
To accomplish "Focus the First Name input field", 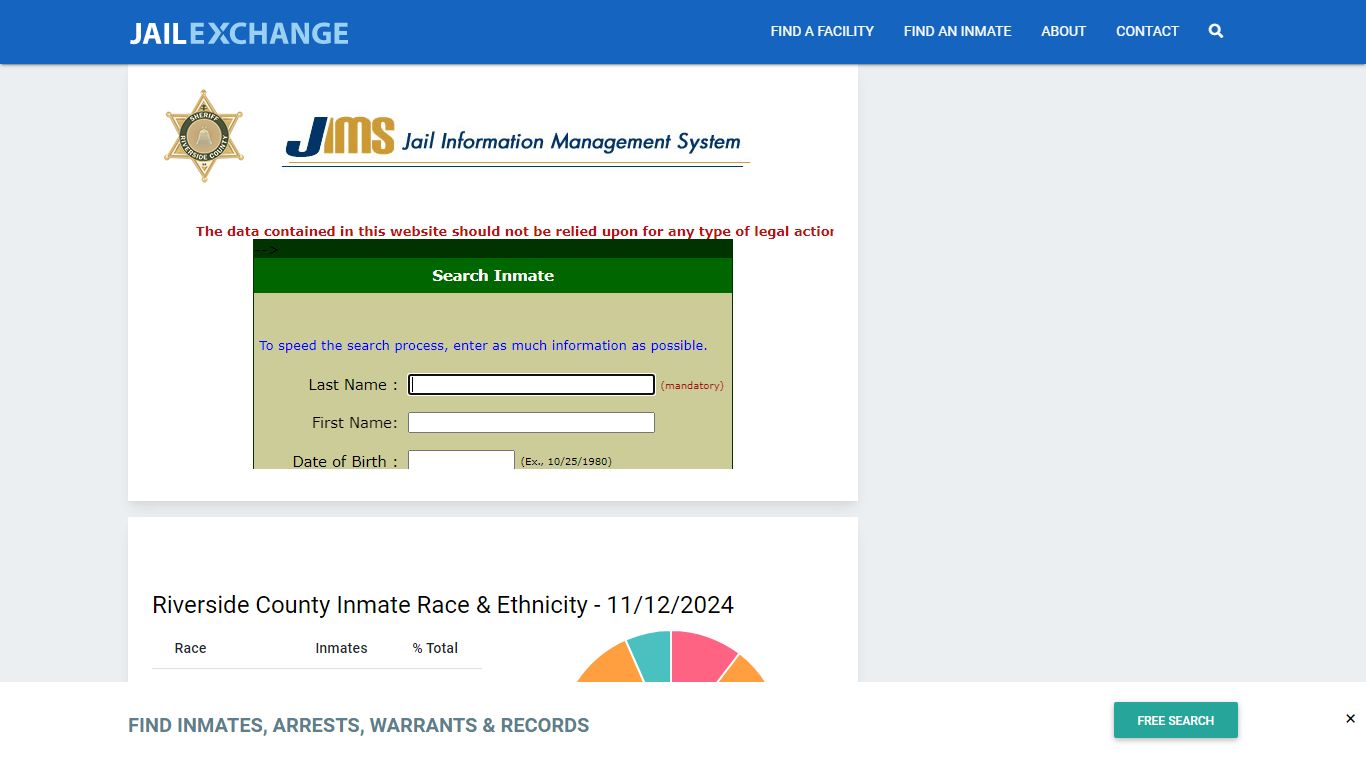I will click(x=531, y=423).
